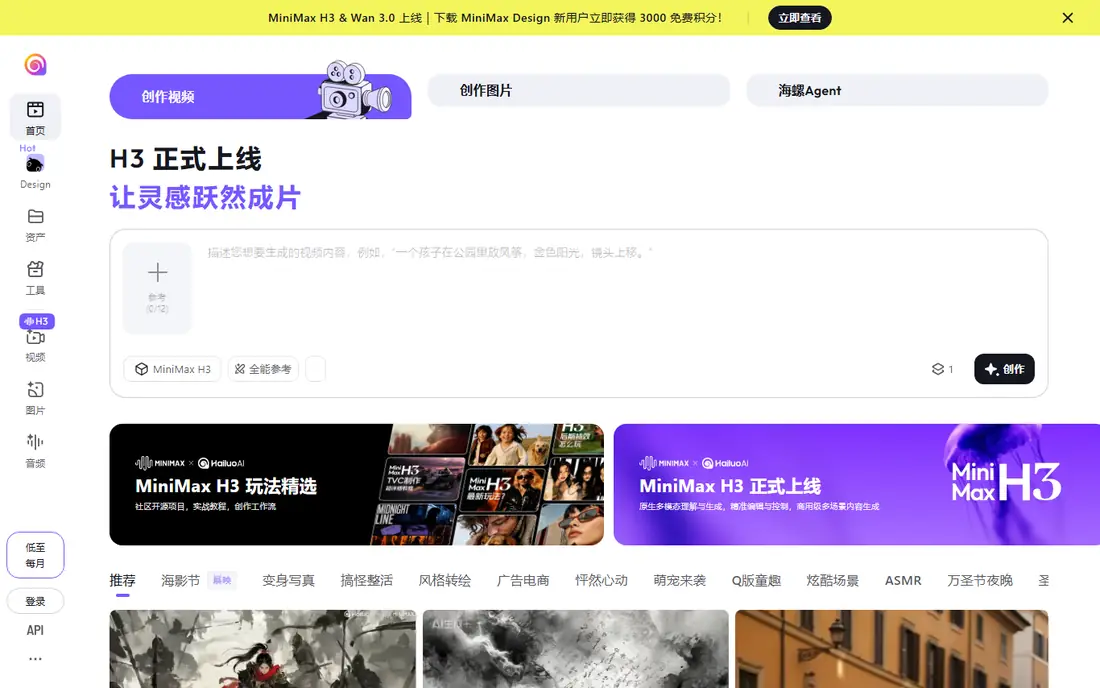This screenshot has height=688, width=1100.
Task: Select the 萌宠来袭 category tab
Action: [679, 581]
